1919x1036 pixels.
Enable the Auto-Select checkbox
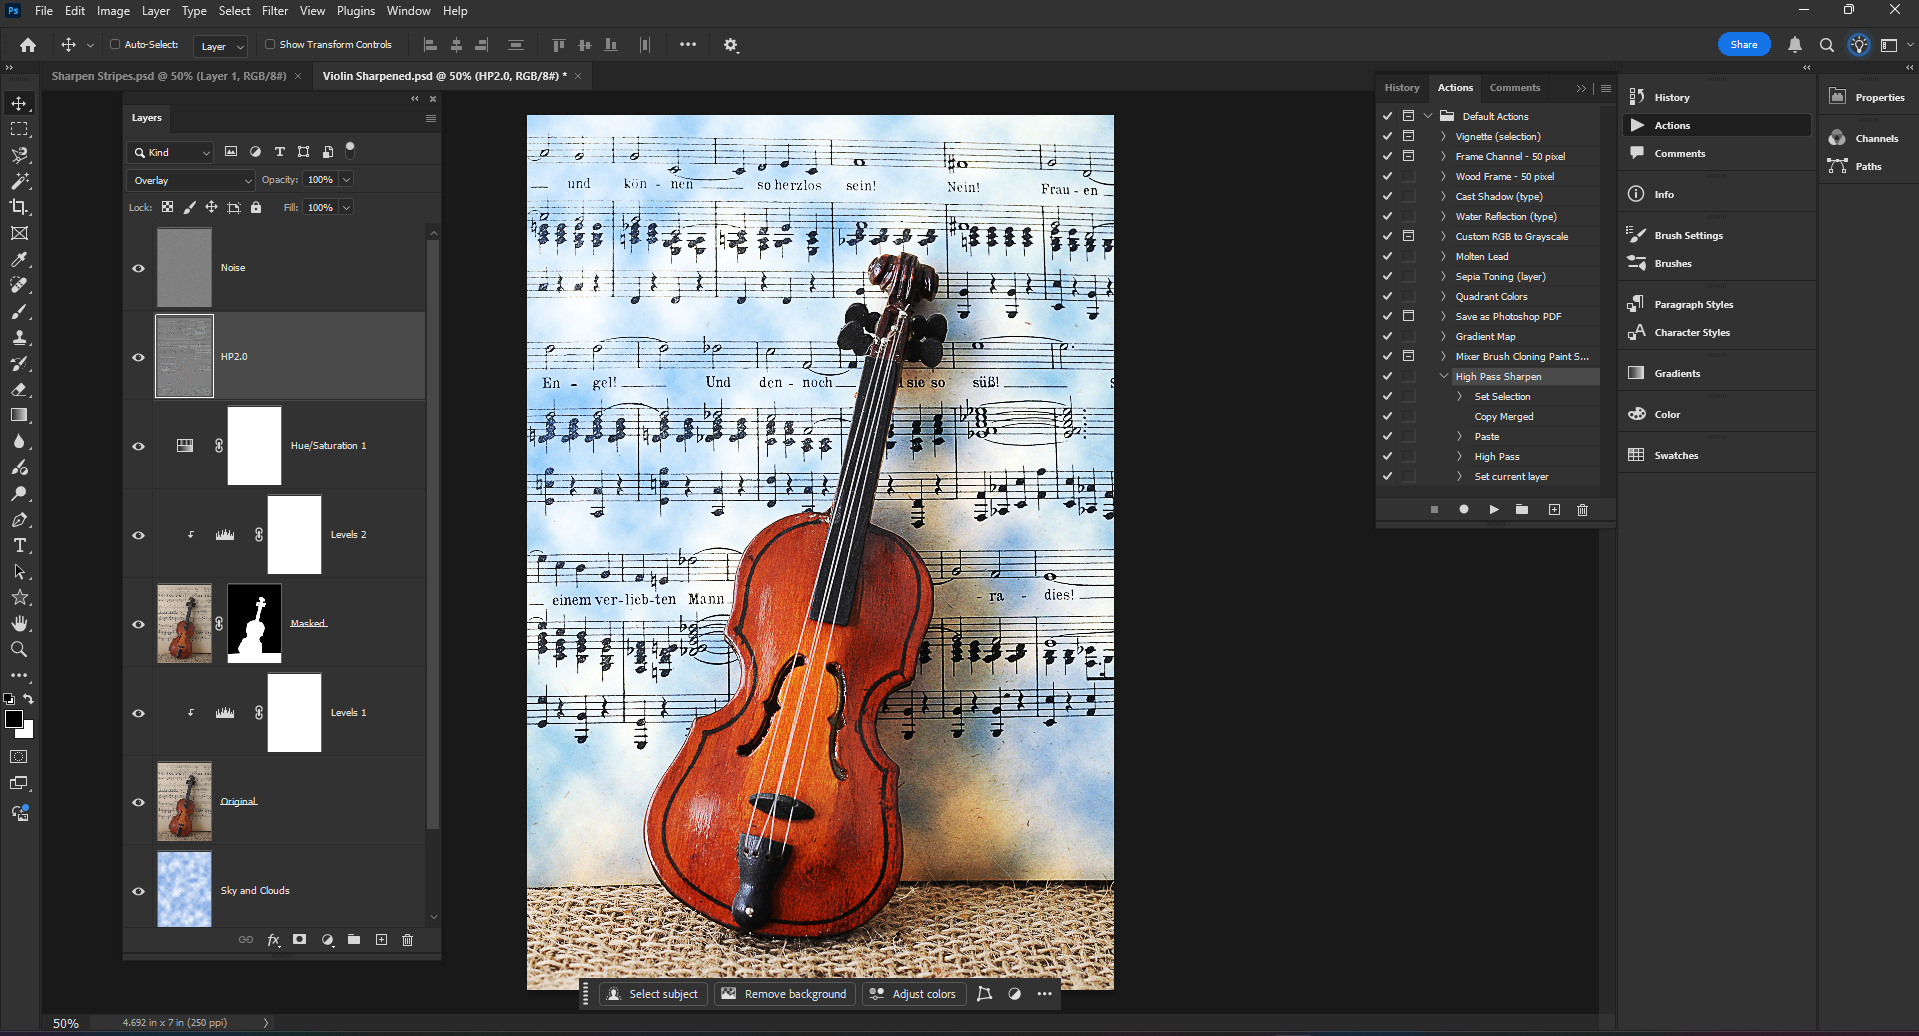(x=115, y=45)
